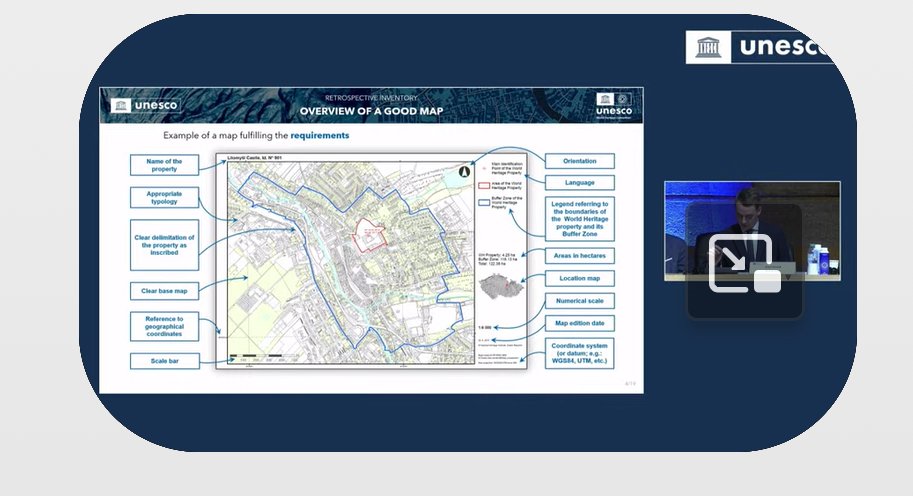This screenshot has width=913, height=496.
Task: Click the 'Clear base map' label box
Action: point(164,291)
